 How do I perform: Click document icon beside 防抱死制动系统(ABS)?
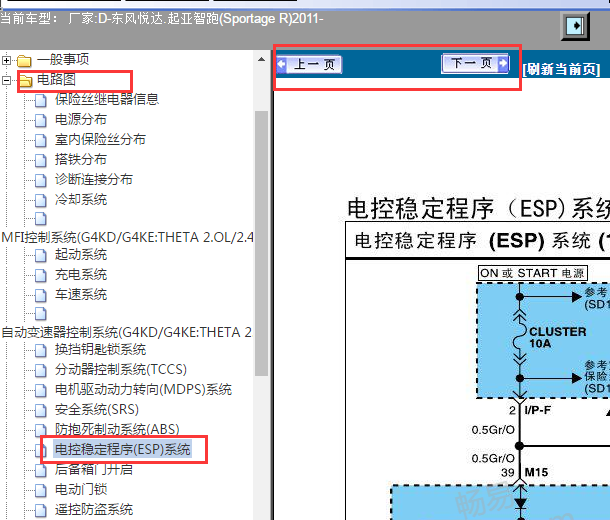(40, 430)
